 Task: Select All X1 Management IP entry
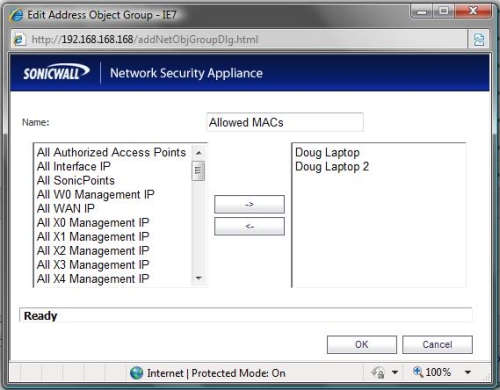point(93,237)
